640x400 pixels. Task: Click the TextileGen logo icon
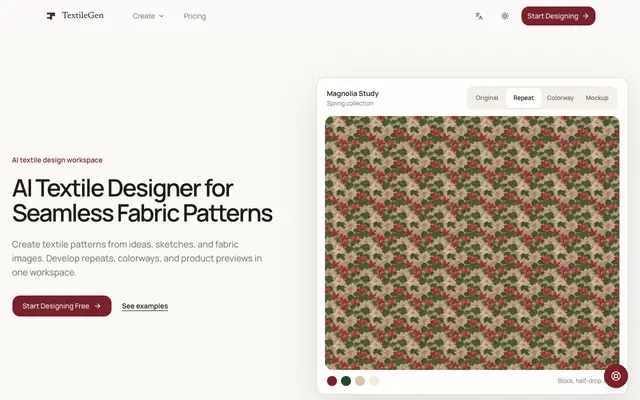[51, 16]
